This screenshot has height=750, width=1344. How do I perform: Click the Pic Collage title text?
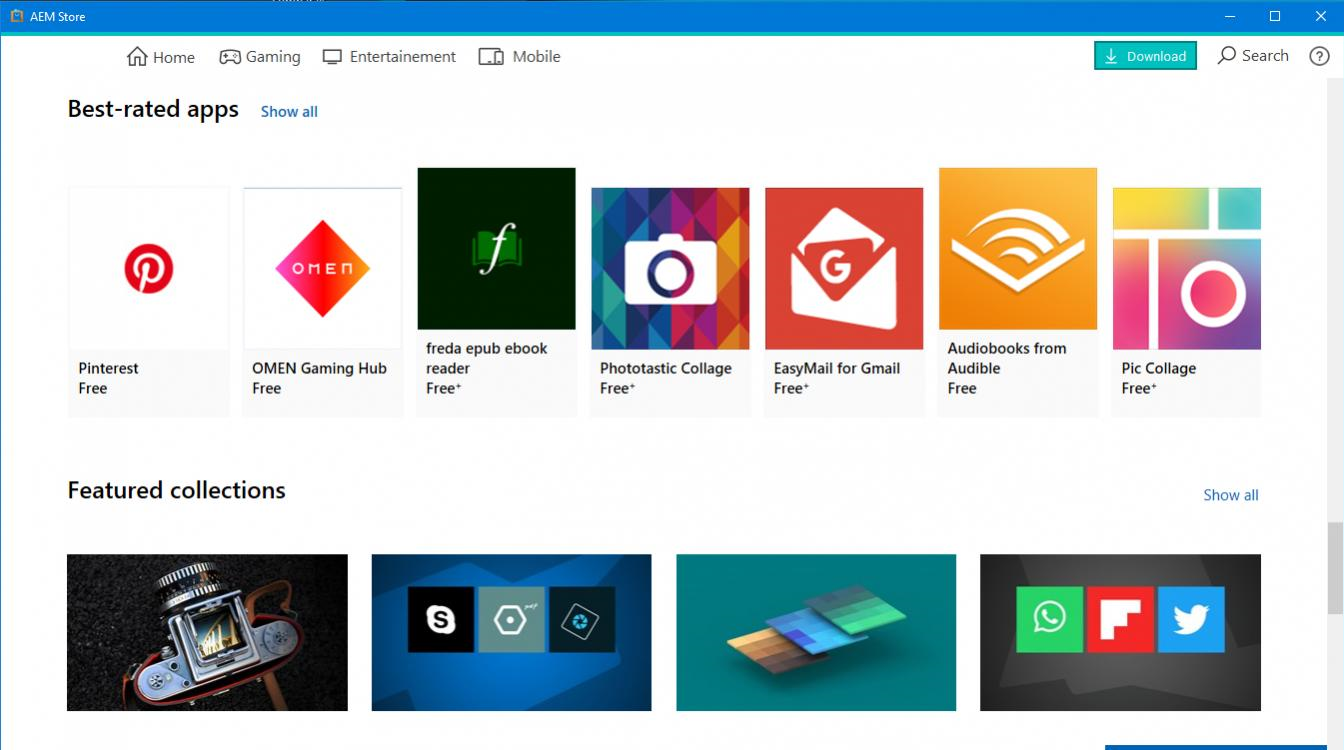click(x=1159, y=368)
